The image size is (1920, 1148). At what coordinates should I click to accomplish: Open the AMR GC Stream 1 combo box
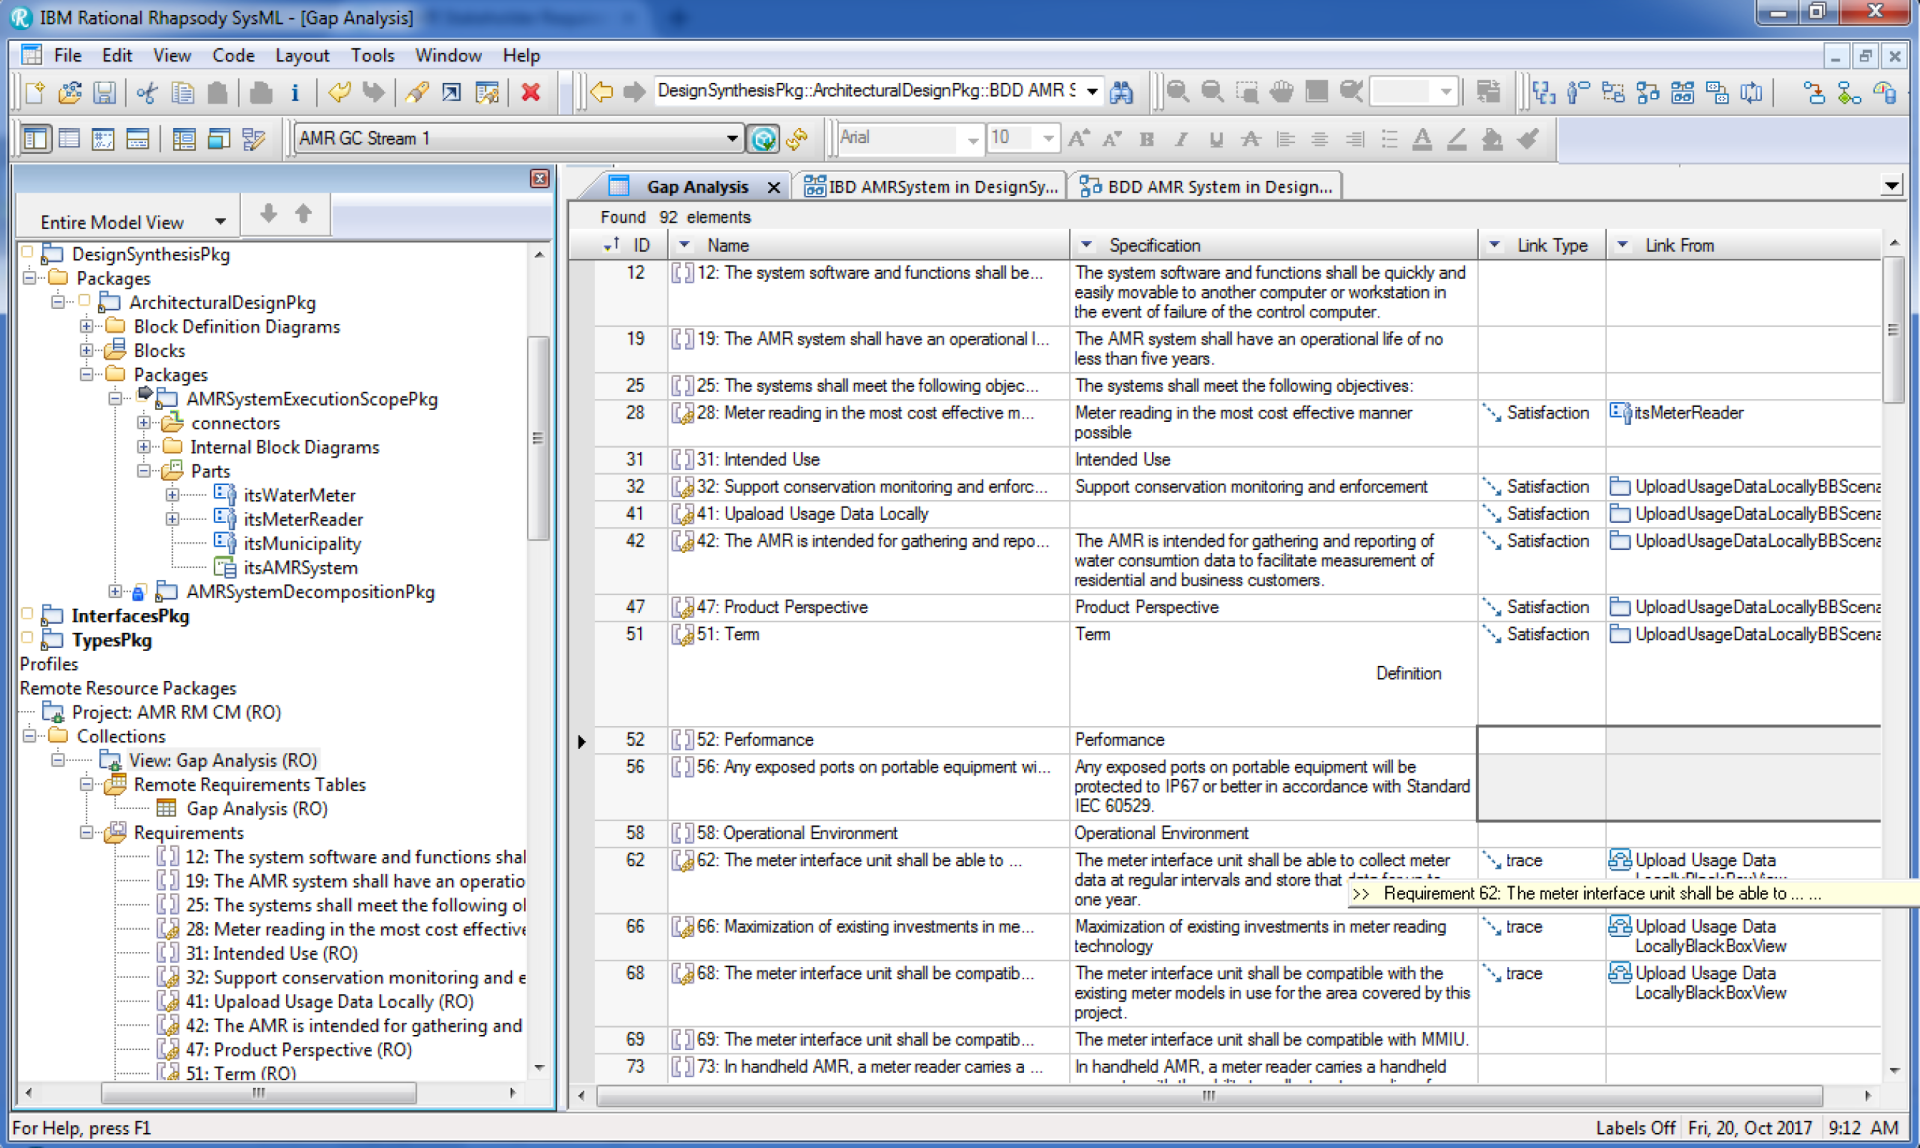[x=732, y=139]
